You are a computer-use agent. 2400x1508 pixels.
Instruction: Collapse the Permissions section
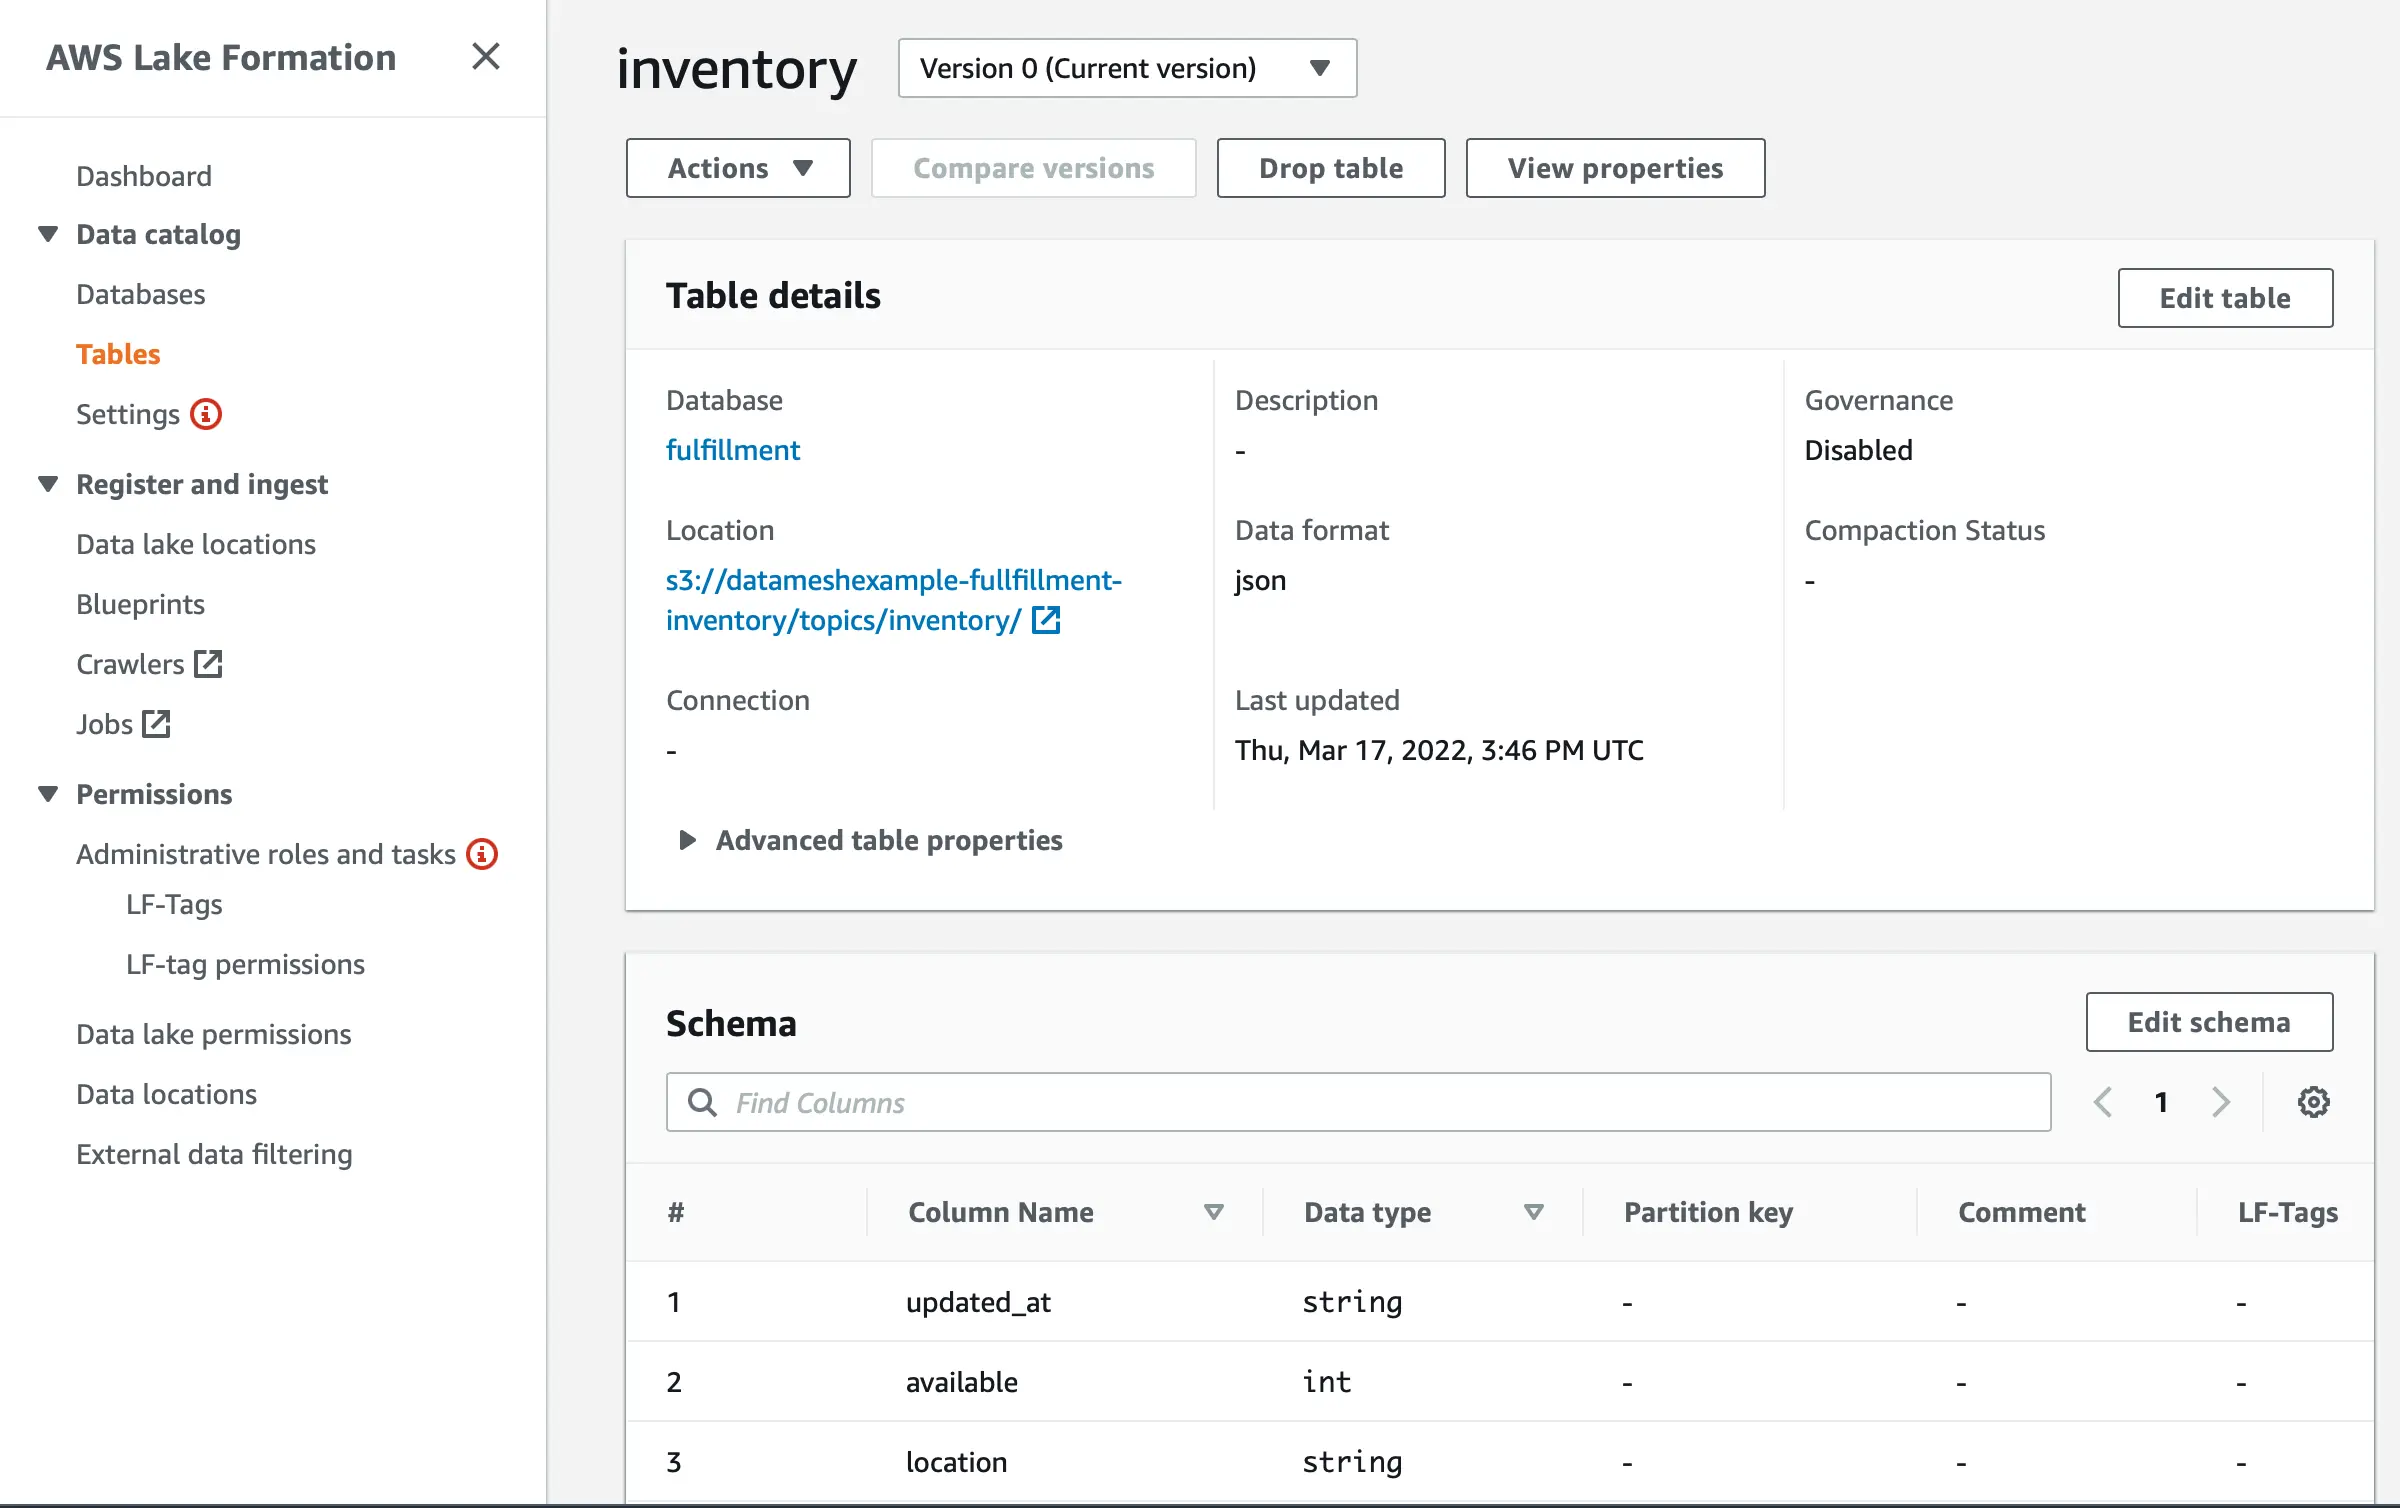pos(48,794)
